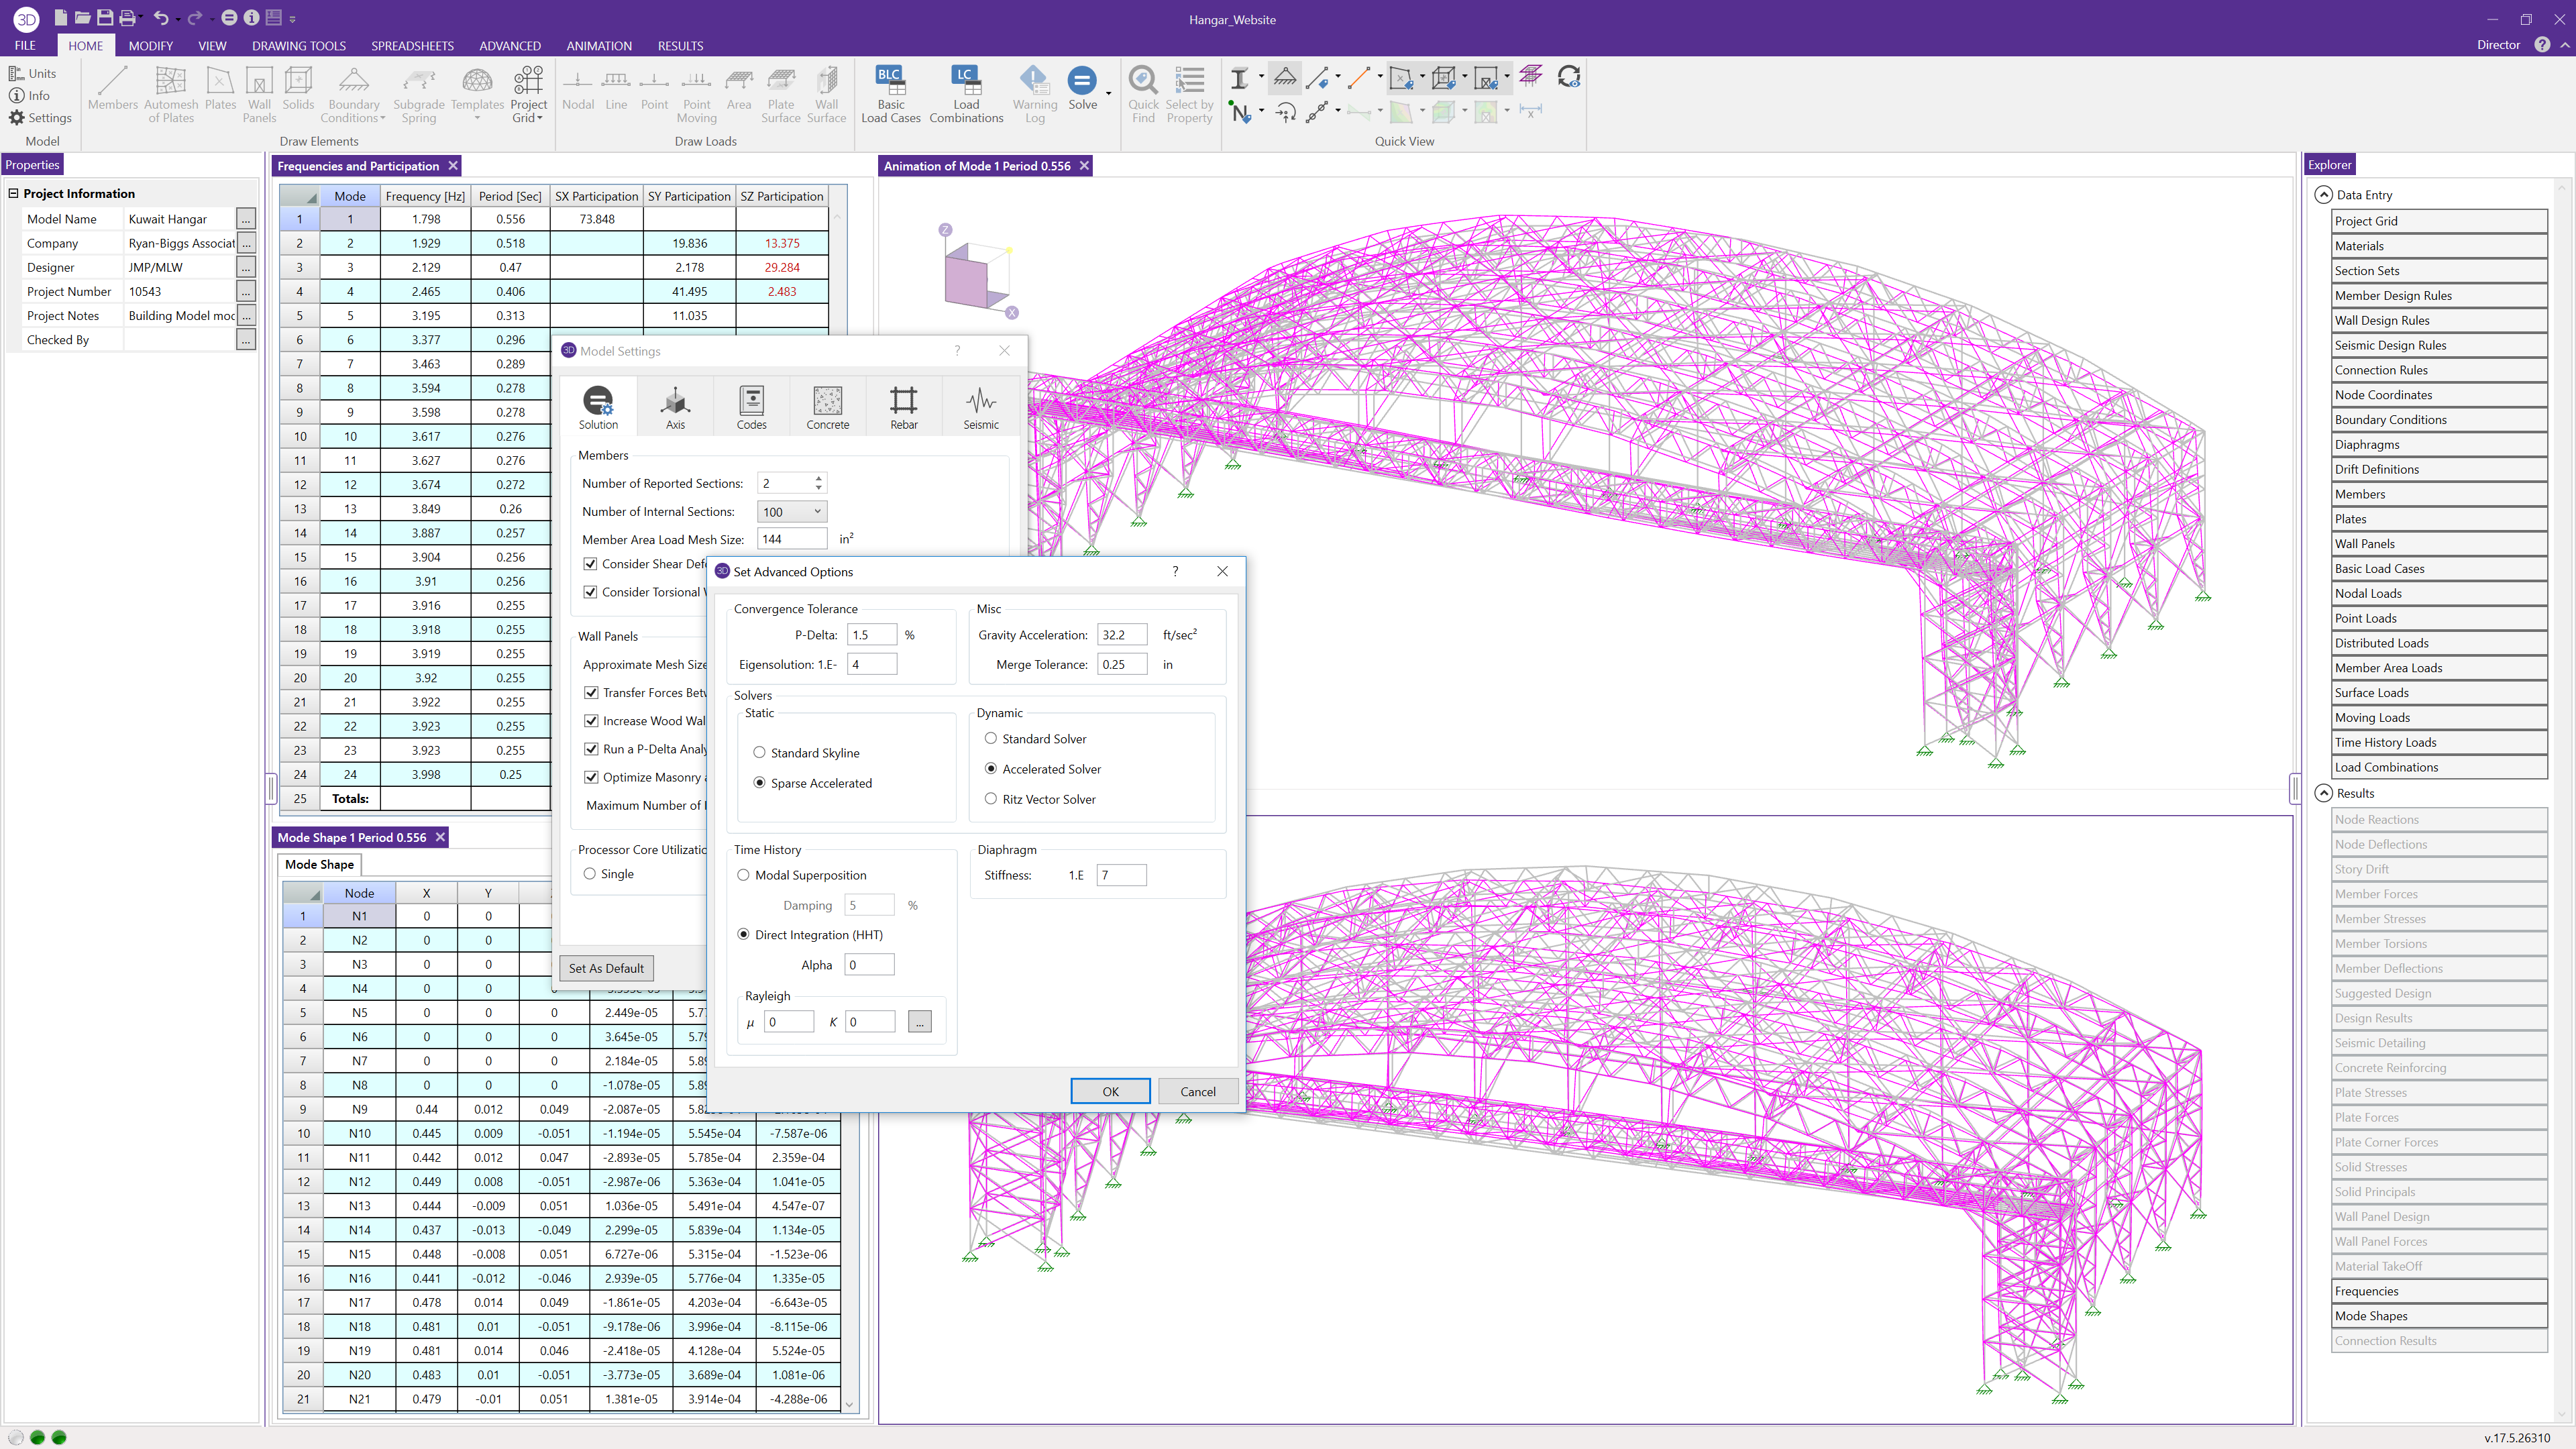
Task: Collapse the Data Entry explorer section
Action: click(x=2324, y=195)
